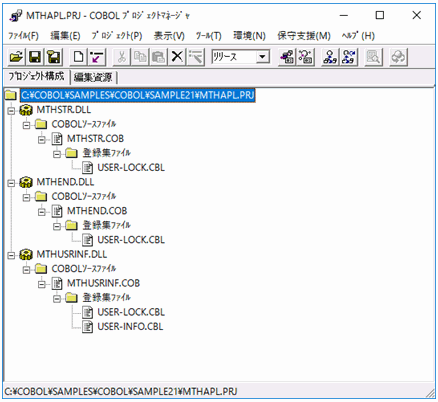
Task: Collapse 登録集ファイル folder under MTHSTR.COB
Action: [x=57, y=154]
